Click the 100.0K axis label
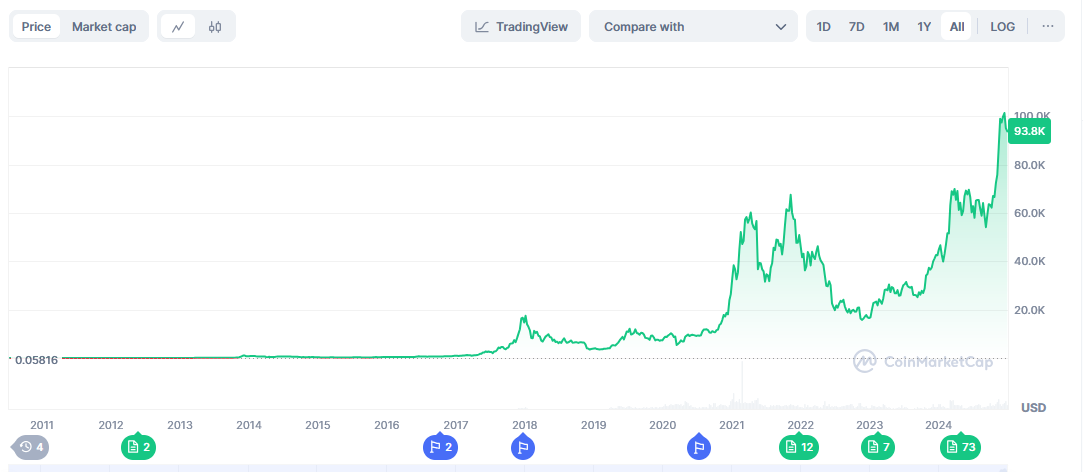Image resolution: width=1083 pixels, height=472 pixels. pos(1032,115)
